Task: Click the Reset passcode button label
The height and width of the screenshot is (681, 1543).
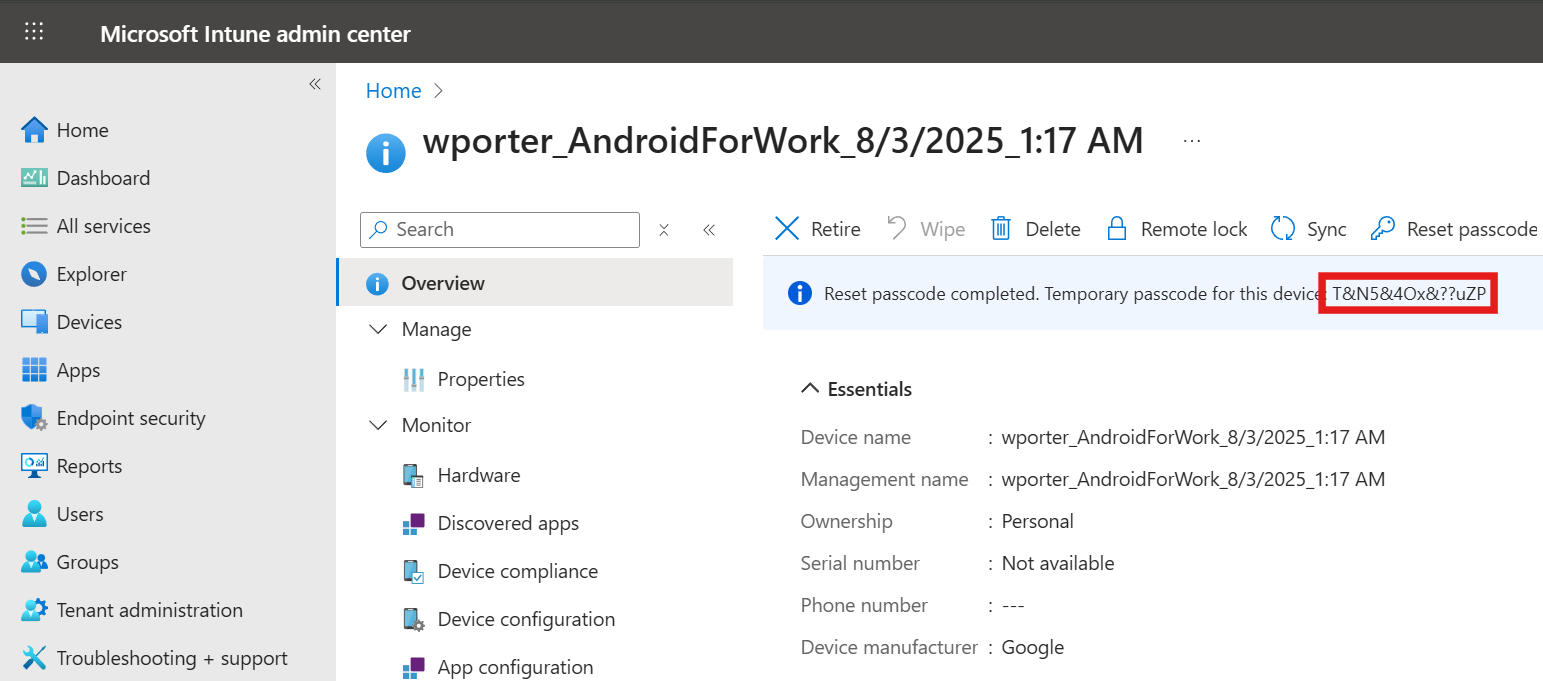Action: click(x=1472, y=229)
